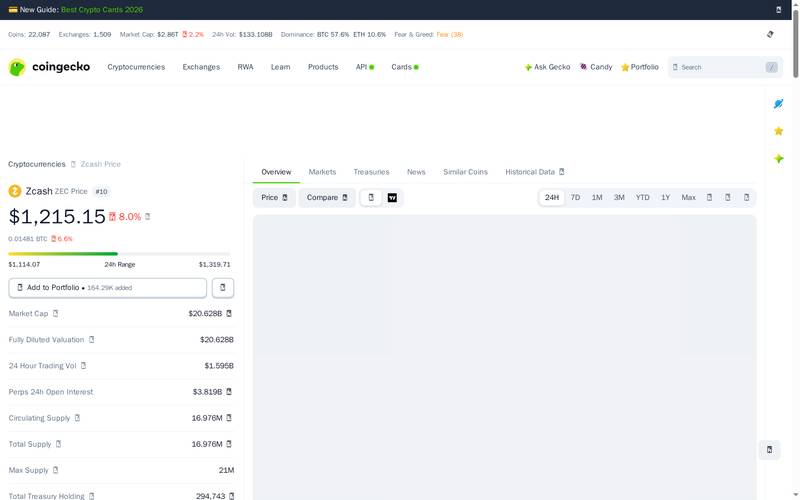Screen dimensions: 800x500
Task: Select the Max chart range
Action: pyautogui.click(x=688, y=197)
